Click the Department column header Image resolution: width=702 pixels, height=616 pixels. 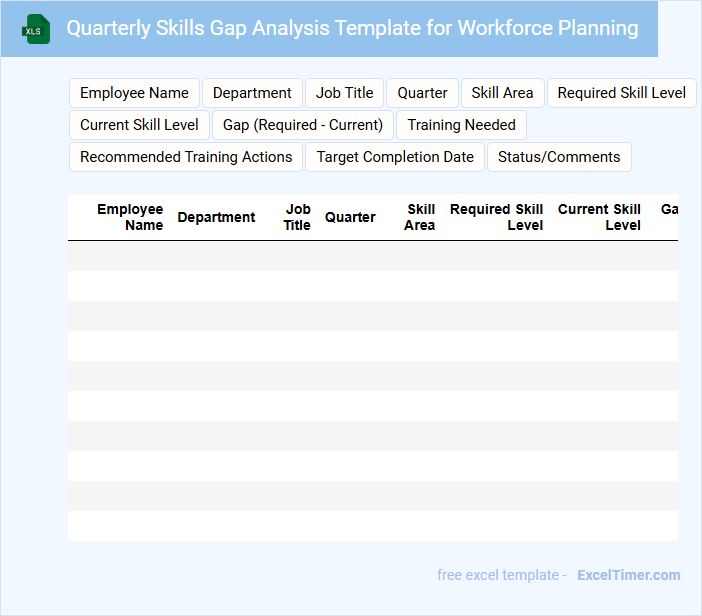coord(216,217)
